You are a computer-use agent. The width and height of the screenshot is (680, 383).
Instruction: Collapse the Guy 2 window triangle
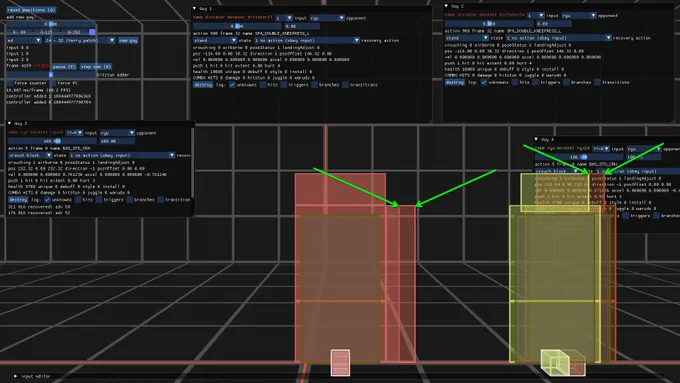click(x=446, y=6)
